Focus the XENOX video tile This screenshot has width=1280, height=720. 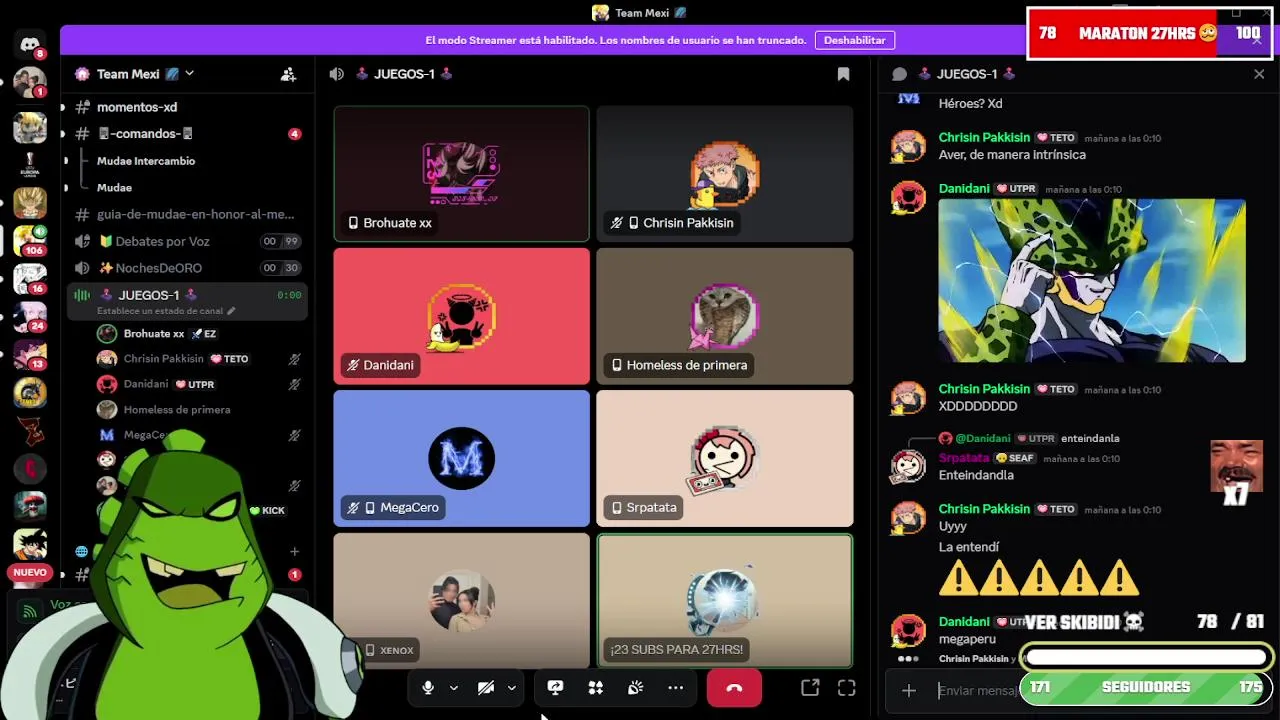pyautogui.click(x=462, y=600)
